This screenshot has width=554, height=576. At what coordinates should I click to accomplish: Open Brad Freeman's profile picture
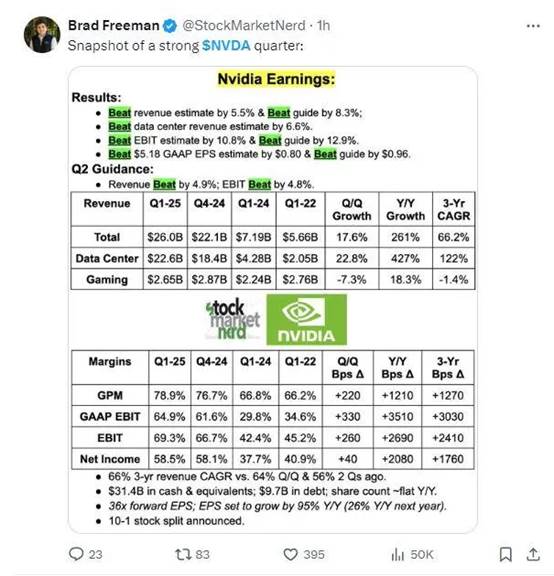(x=42, y=35)
